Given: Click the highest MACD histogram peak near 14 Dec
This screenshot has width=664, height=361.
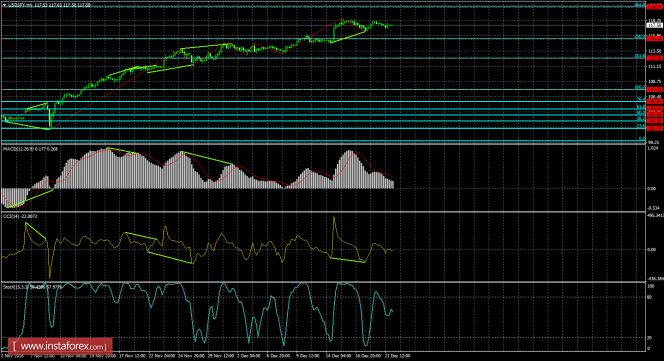Looking at the screenshot, I should pos(349,151).
